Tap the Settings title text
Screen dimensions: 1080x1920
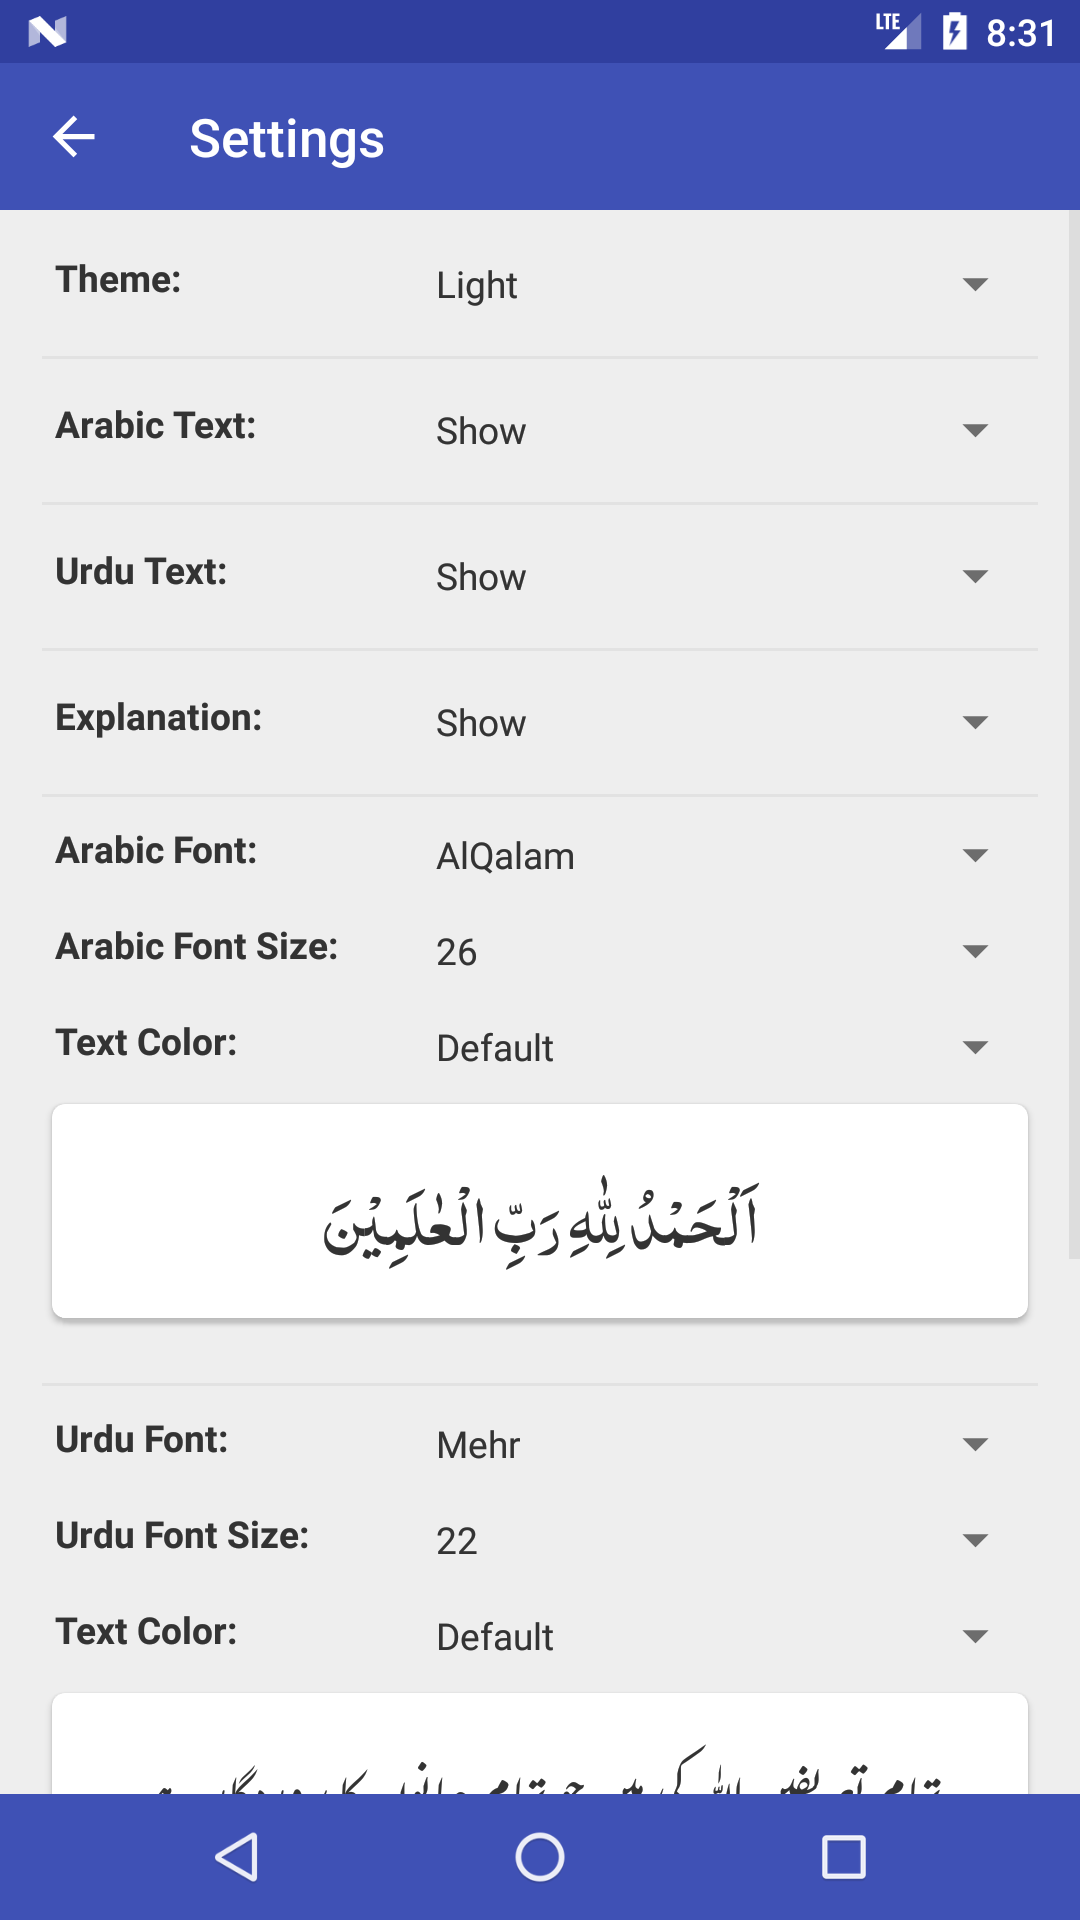click(x=287, y=139)
